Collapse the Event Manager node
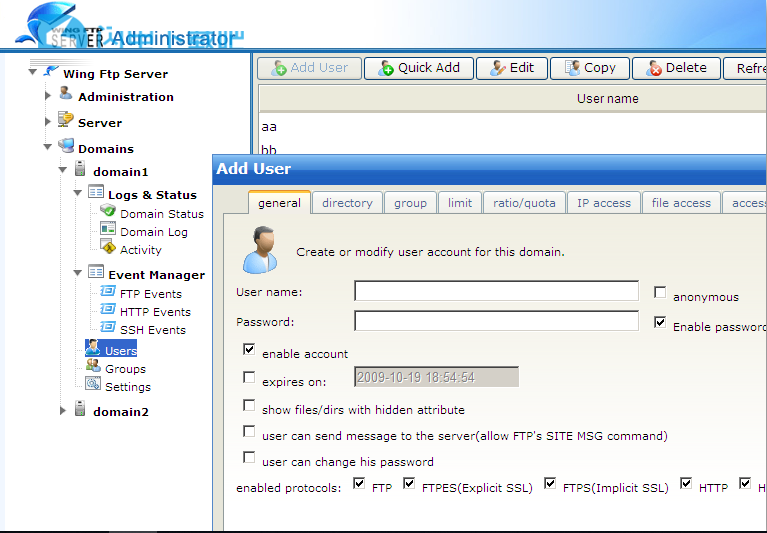This screenshot has width=767, height=533. coord(78,273)
